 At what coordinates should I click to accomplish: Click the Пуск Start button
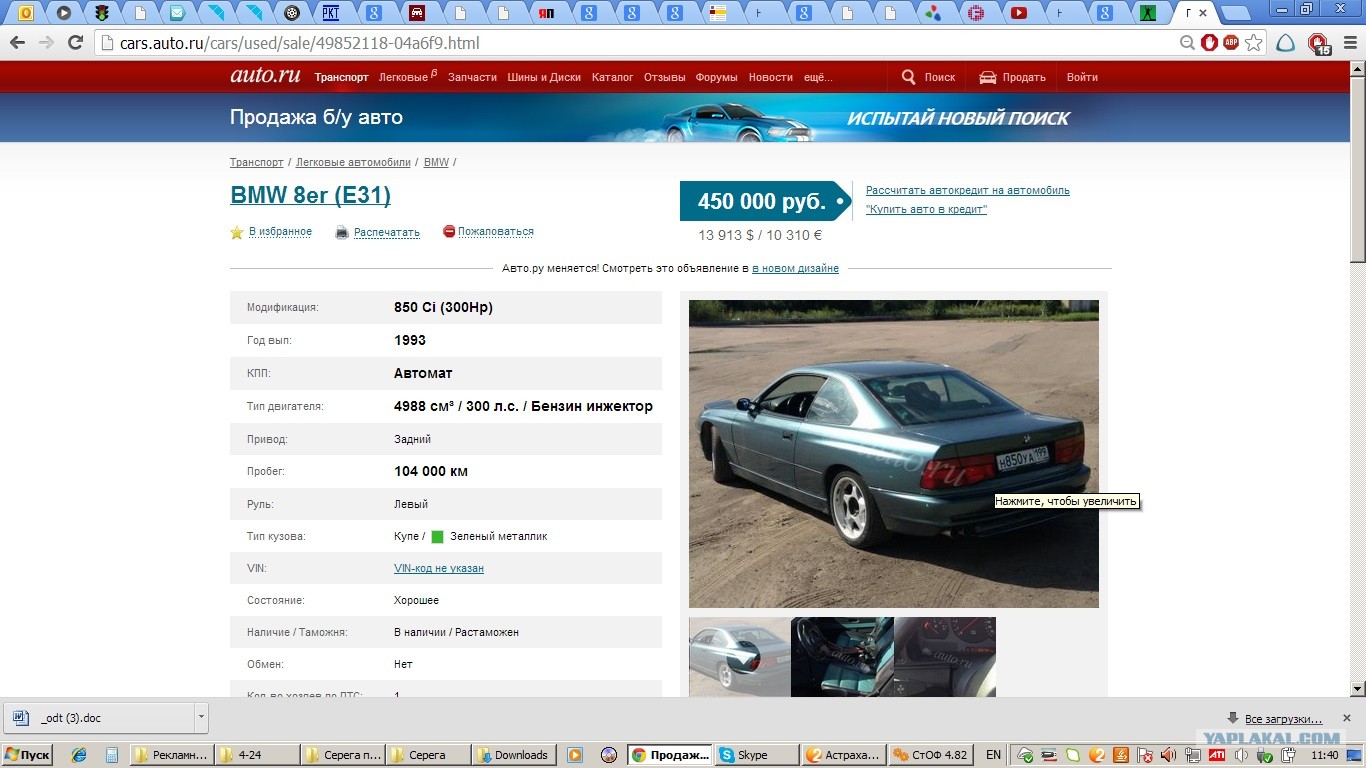tap(27, 755)
